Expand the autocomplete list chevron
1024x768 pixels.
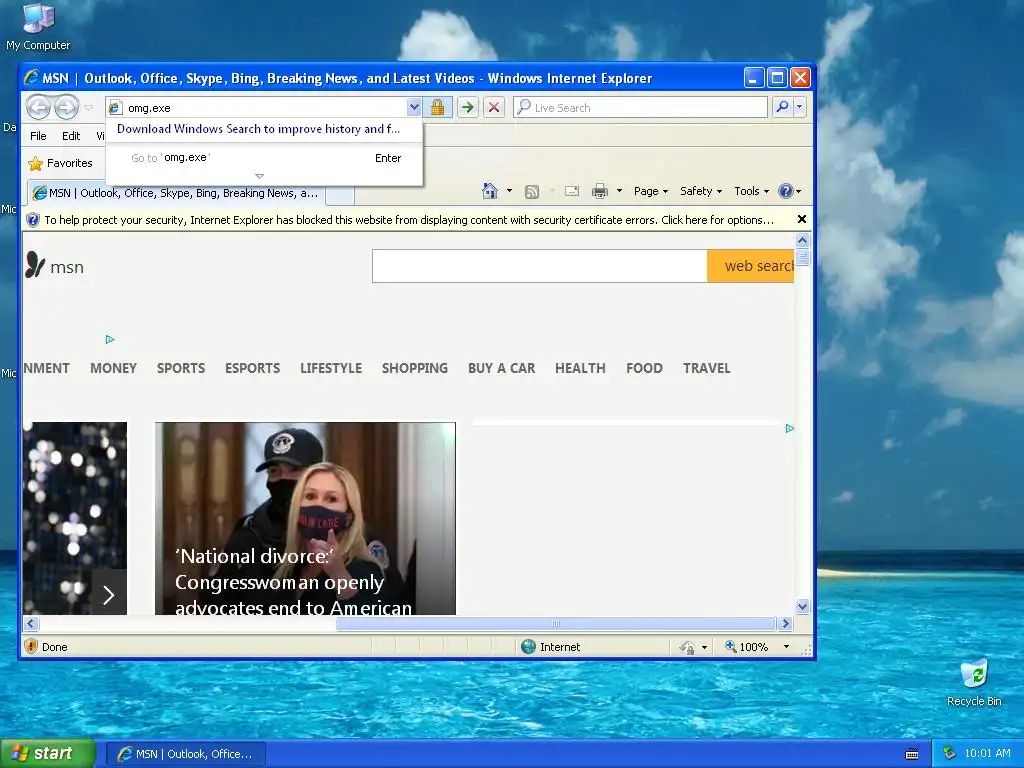(259, 176)
